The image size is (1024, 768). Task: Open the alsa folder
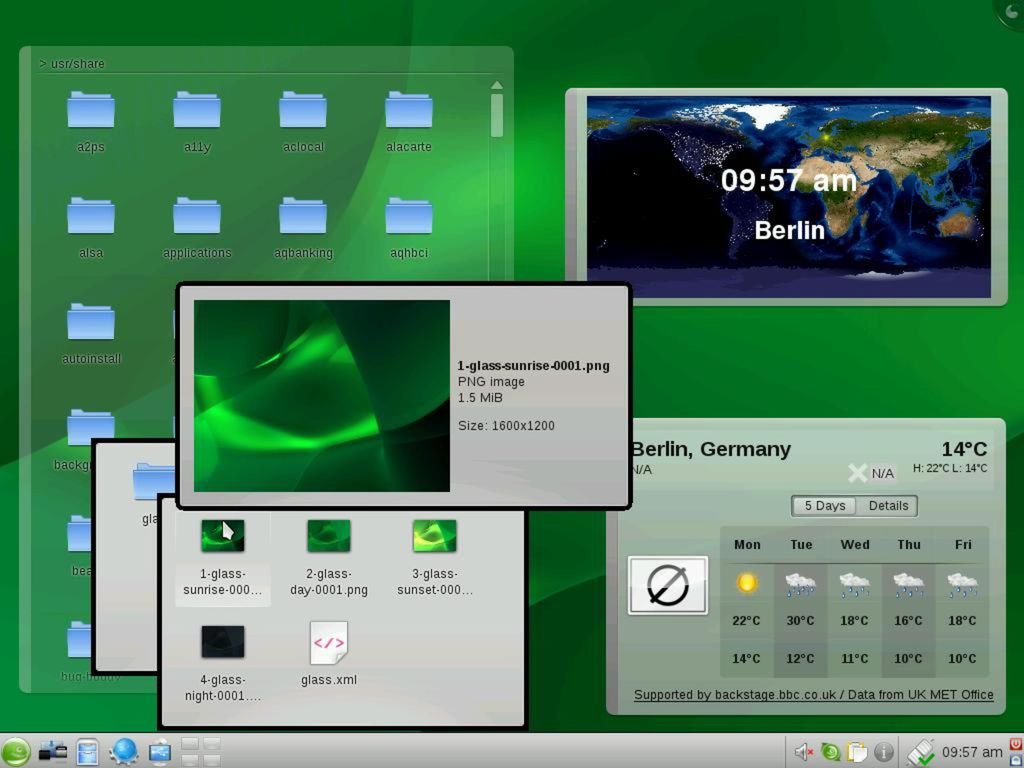(x=91, y=228)
